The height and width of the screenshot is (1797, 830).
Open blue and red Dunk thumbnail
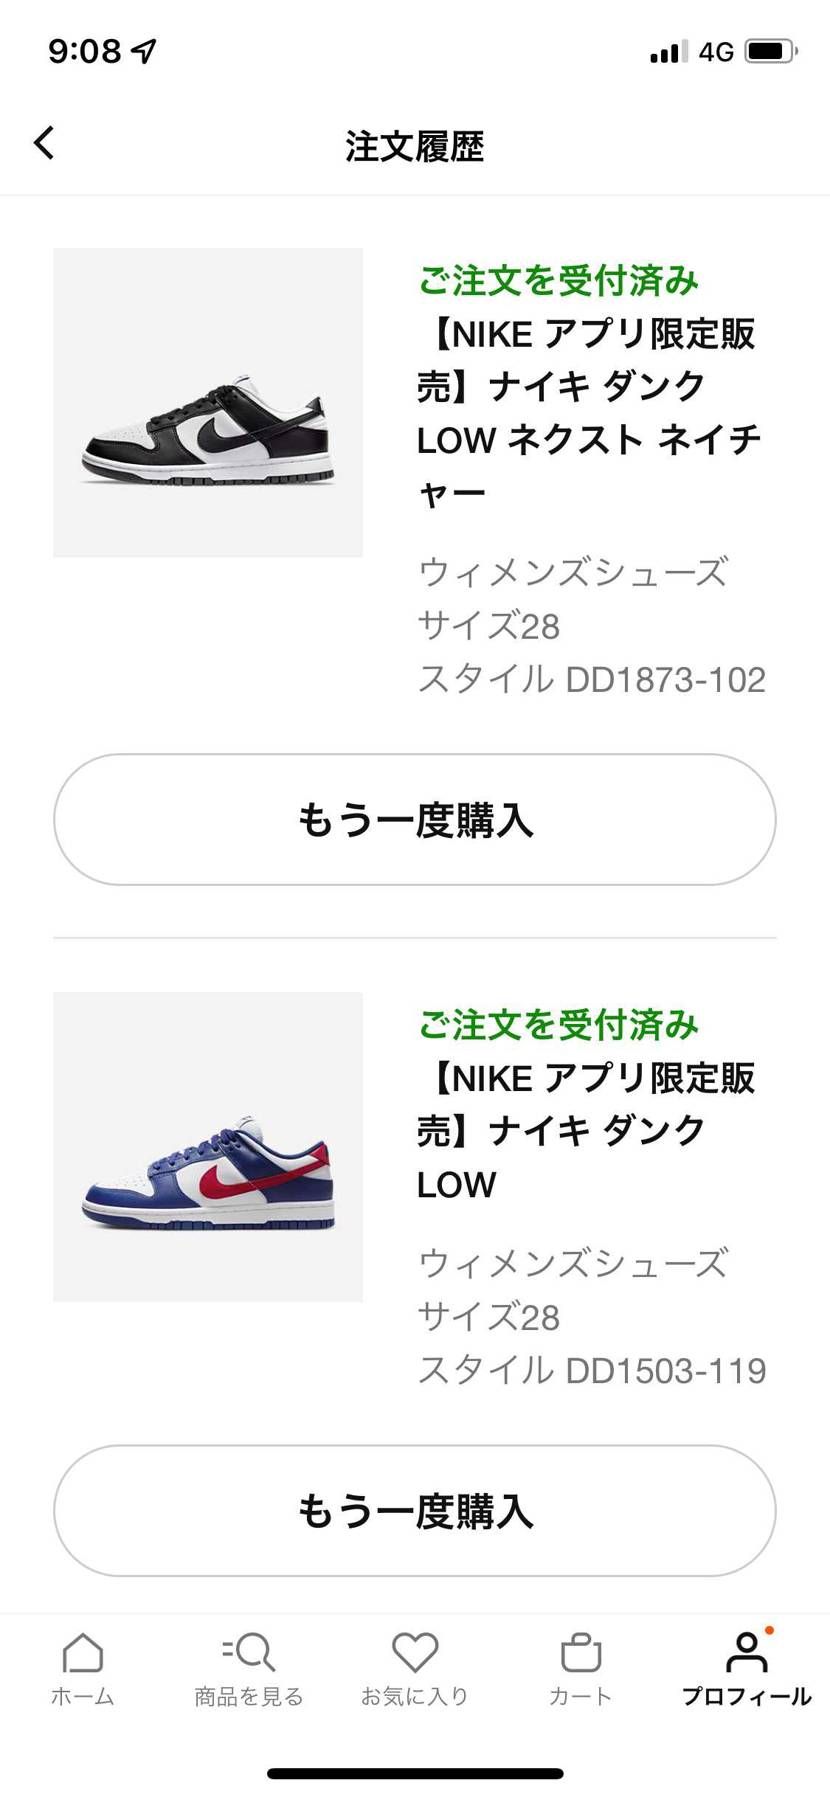(208, 1147)
